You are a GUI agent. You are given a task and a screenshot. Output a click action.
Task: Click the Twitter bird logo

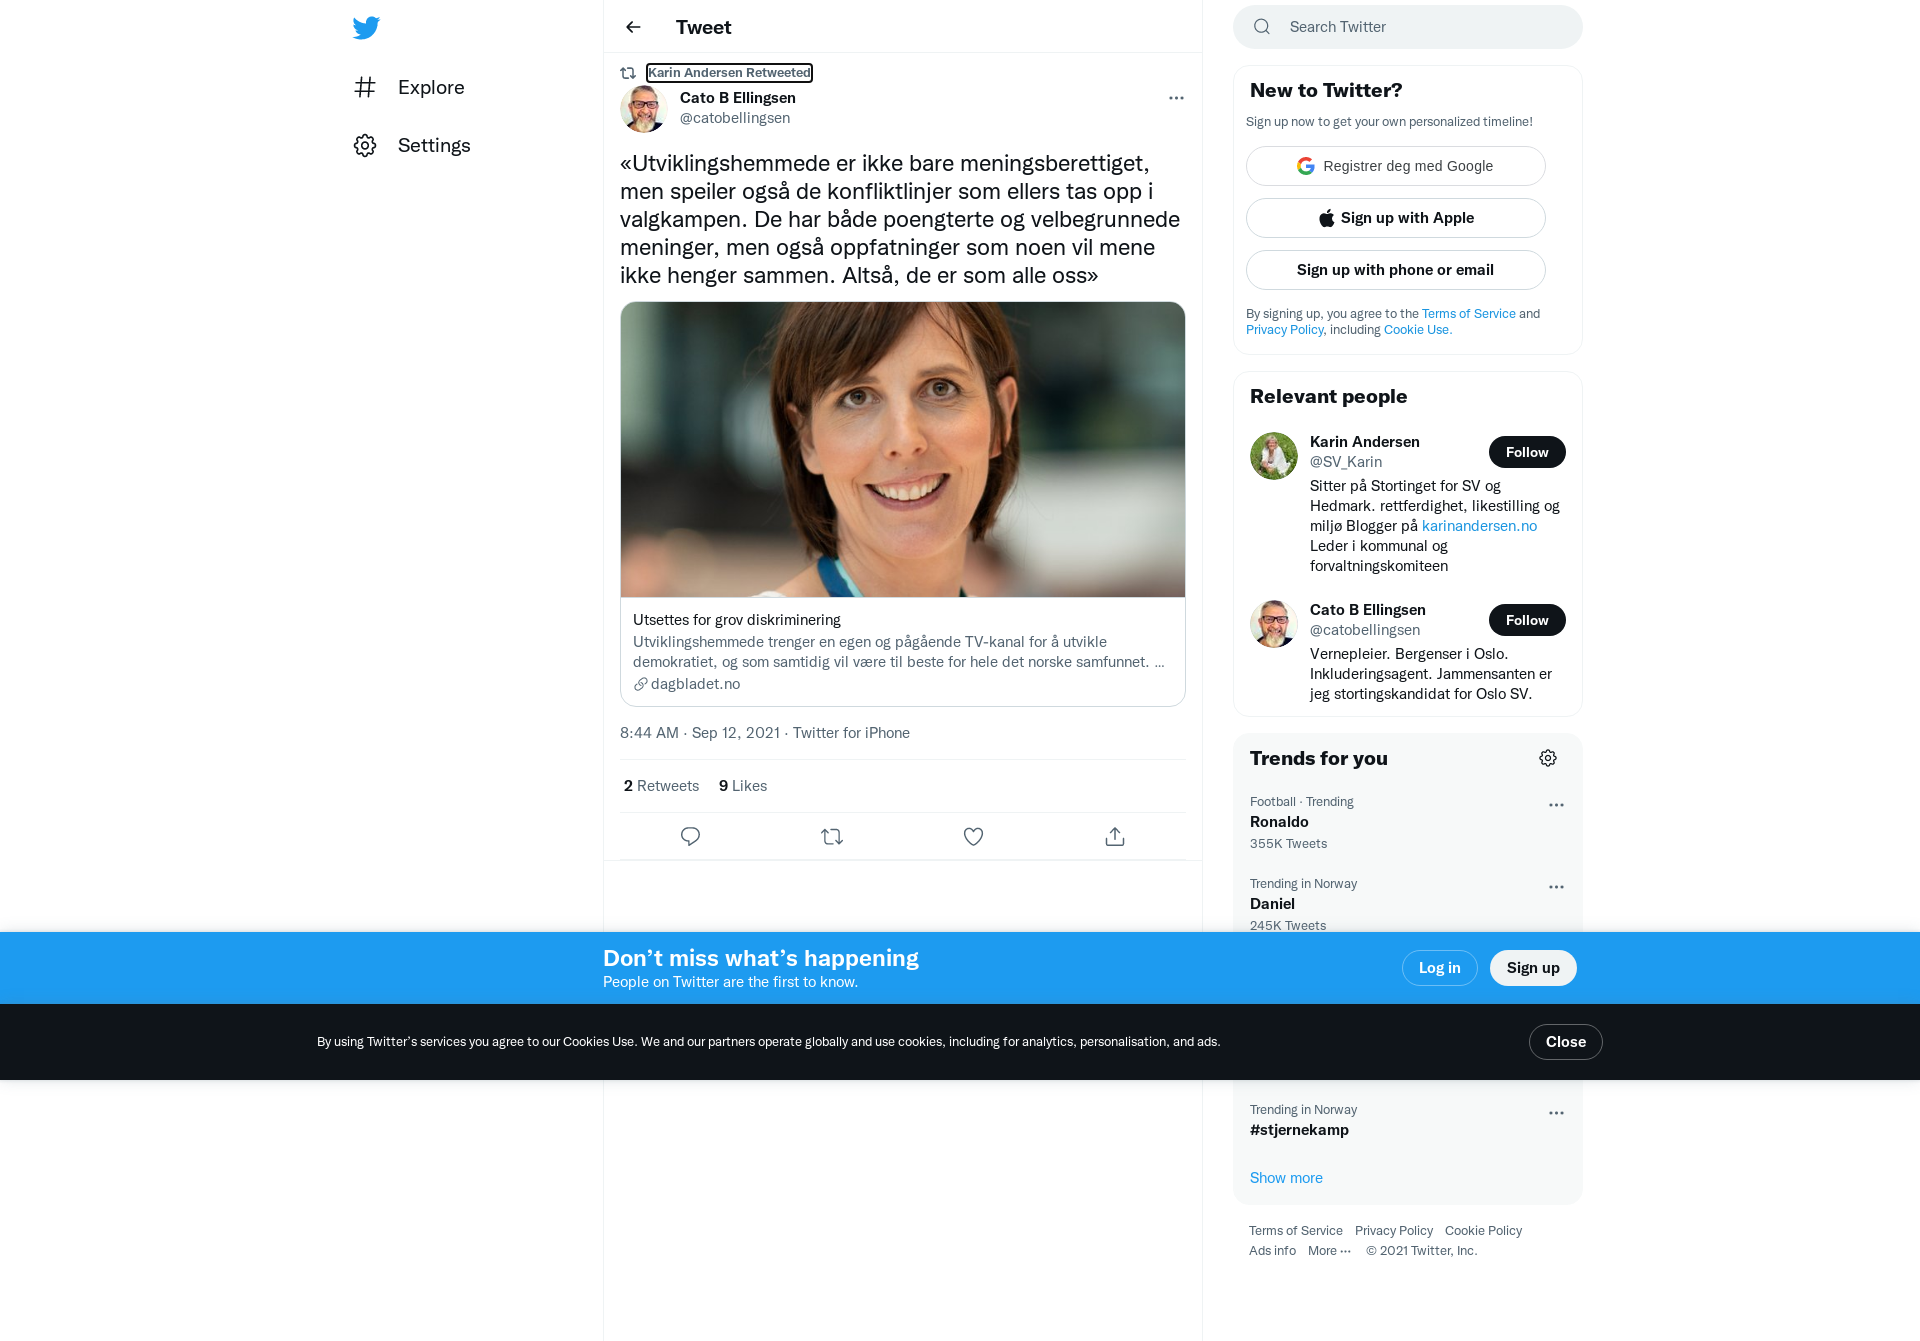pyautogui.click(x=366, y=27)
